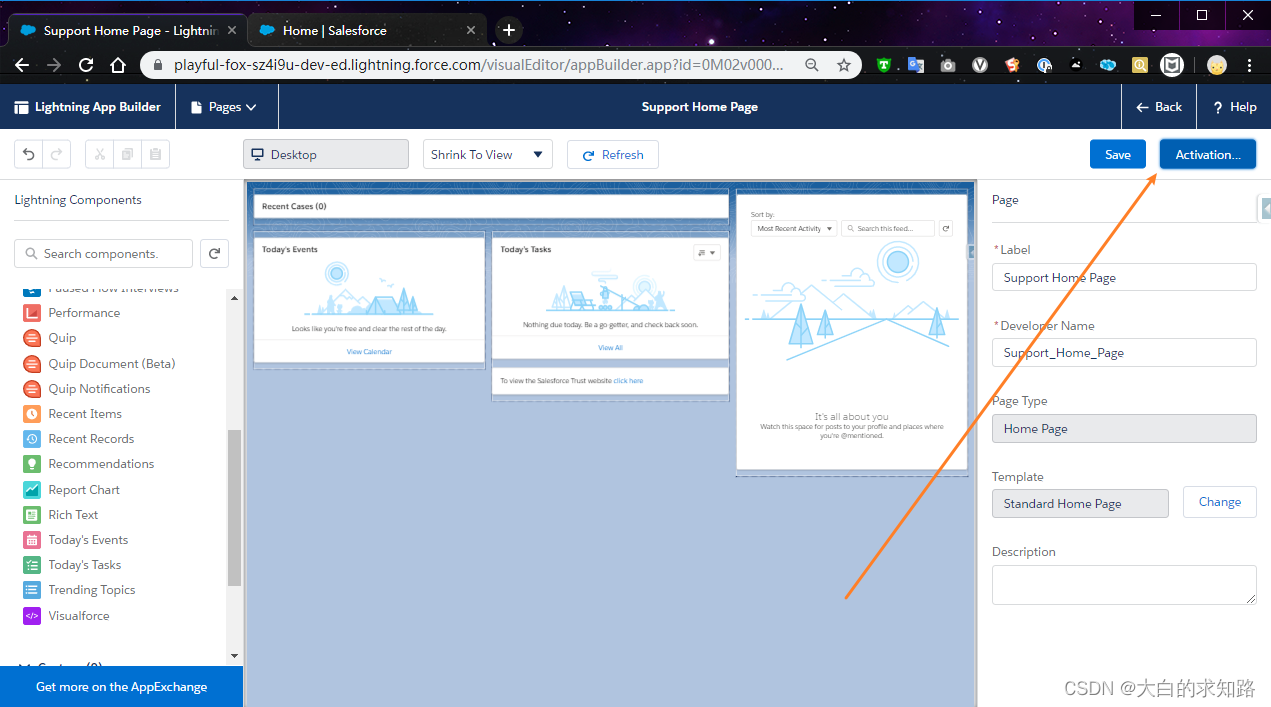The height and width of the screenshot is (707, 1271).
Task: Open Most Recent Activity sort dropdown
Action: (794, 228)
